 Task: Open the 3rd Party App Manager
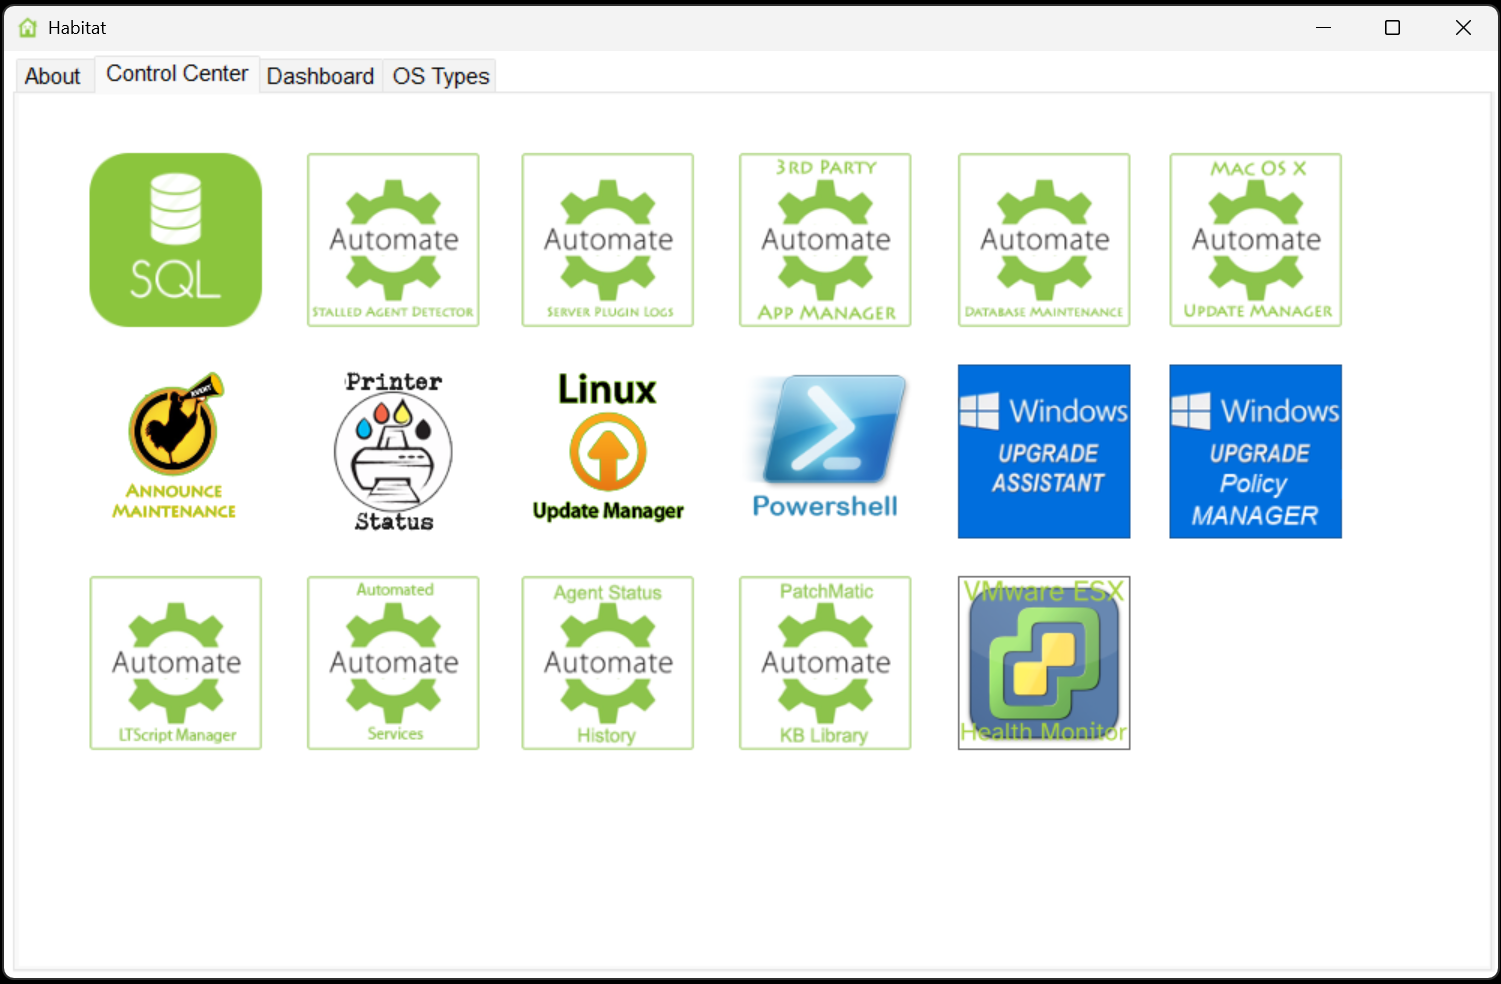coord(824,239)
